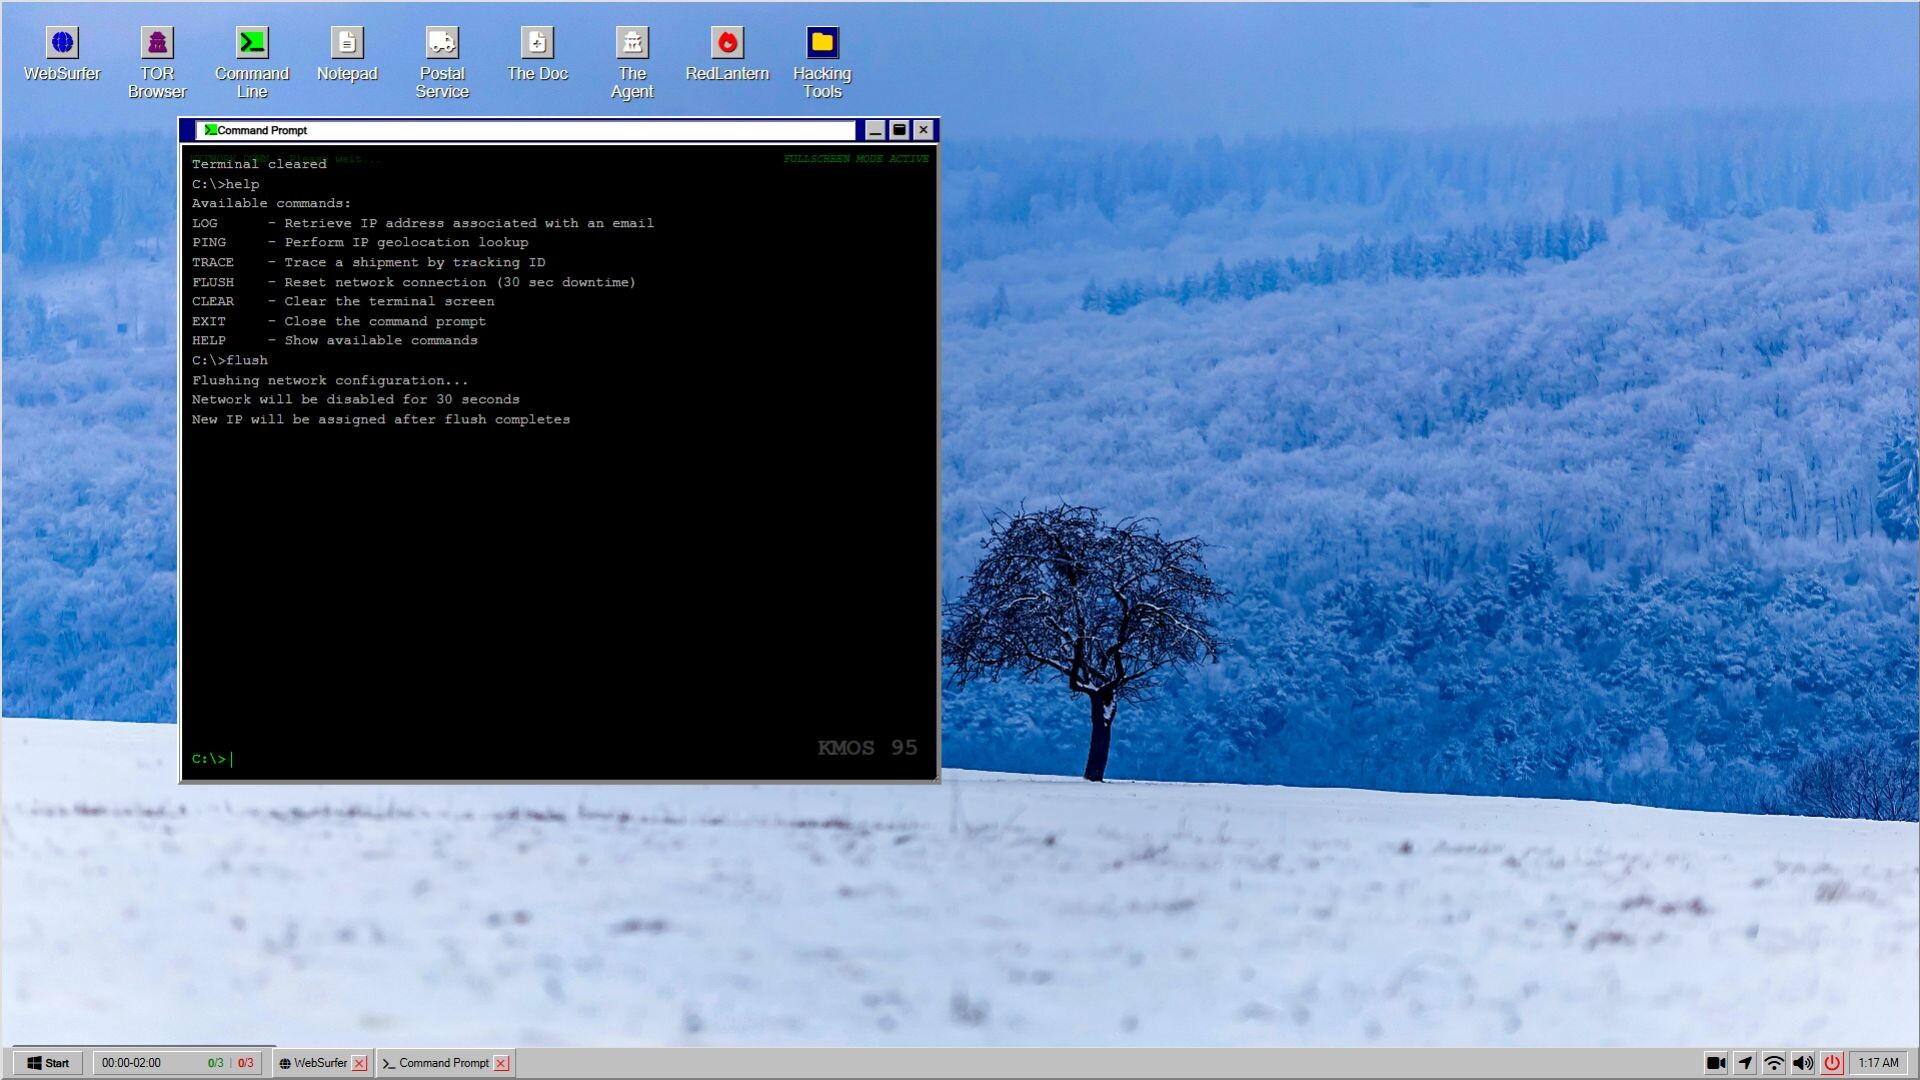Switch to the WebSurfer taskbar window

(x=316, y=1063)
